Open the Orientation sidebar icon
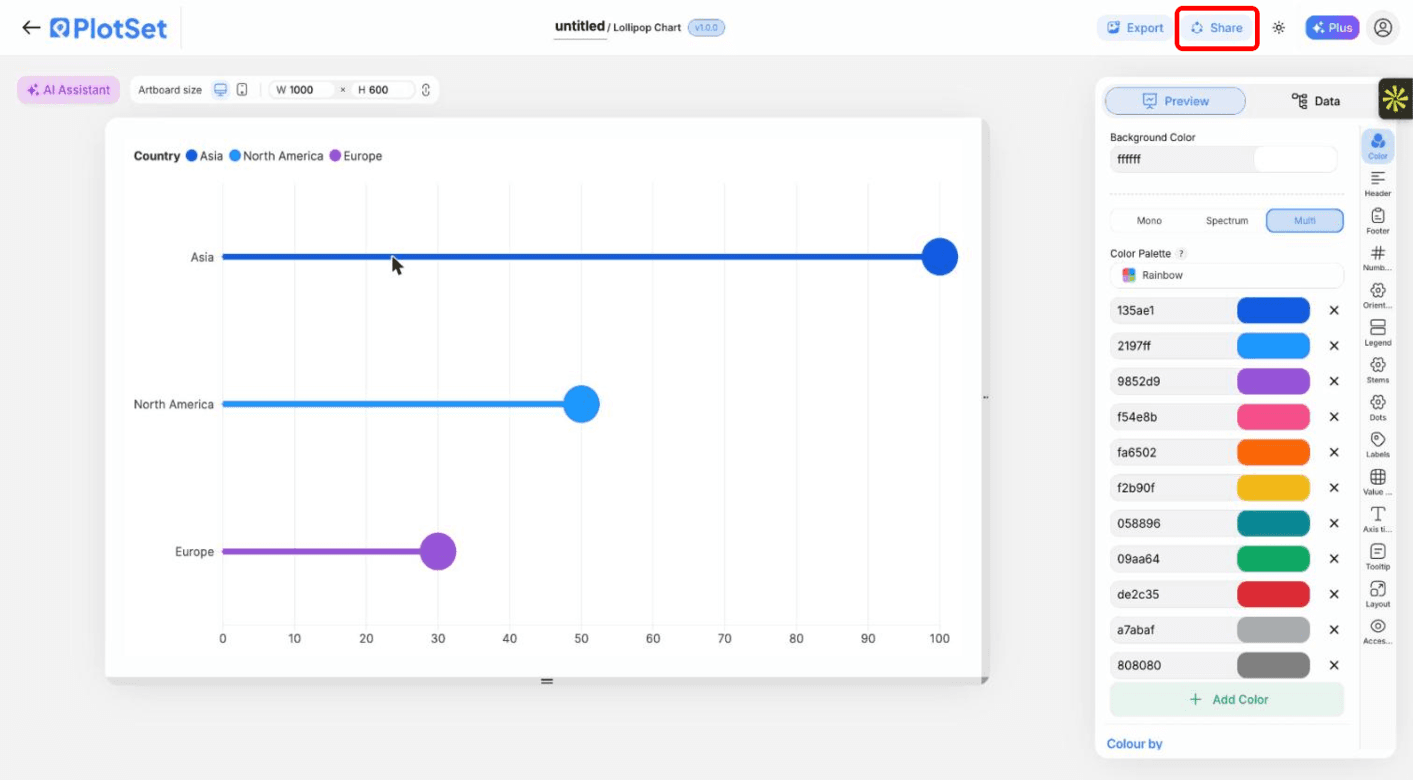This screenshot has height=780, width=1413. (1378, 295)
